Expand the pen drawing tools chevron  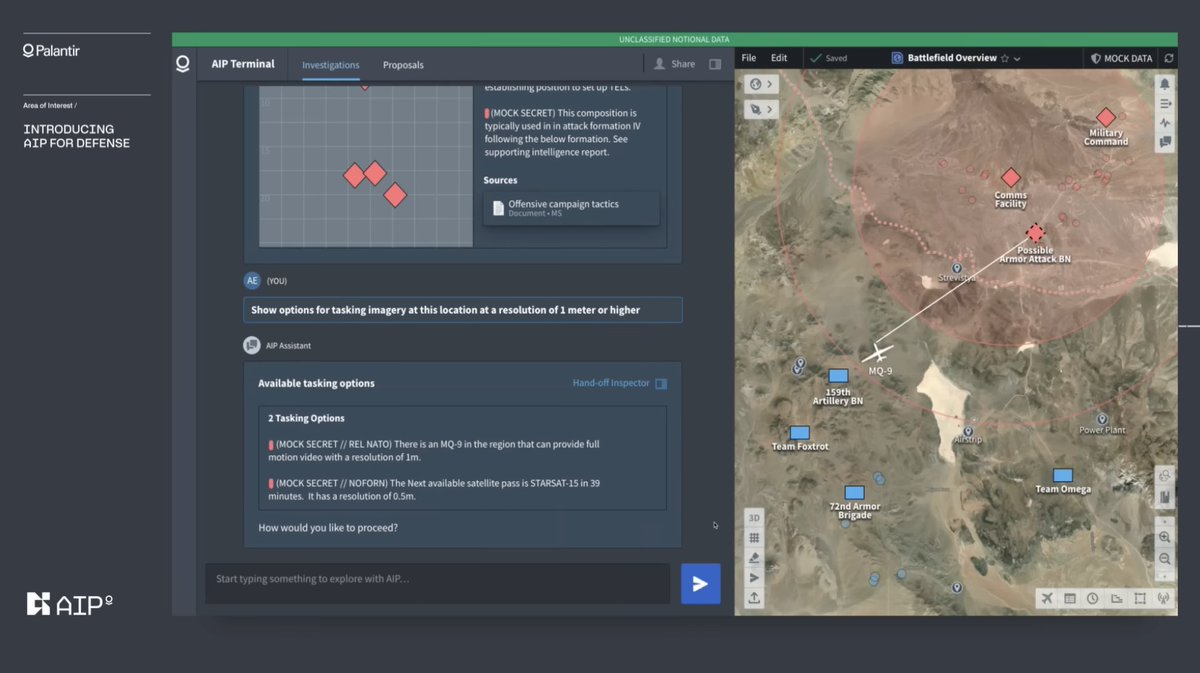coord(772,108)
